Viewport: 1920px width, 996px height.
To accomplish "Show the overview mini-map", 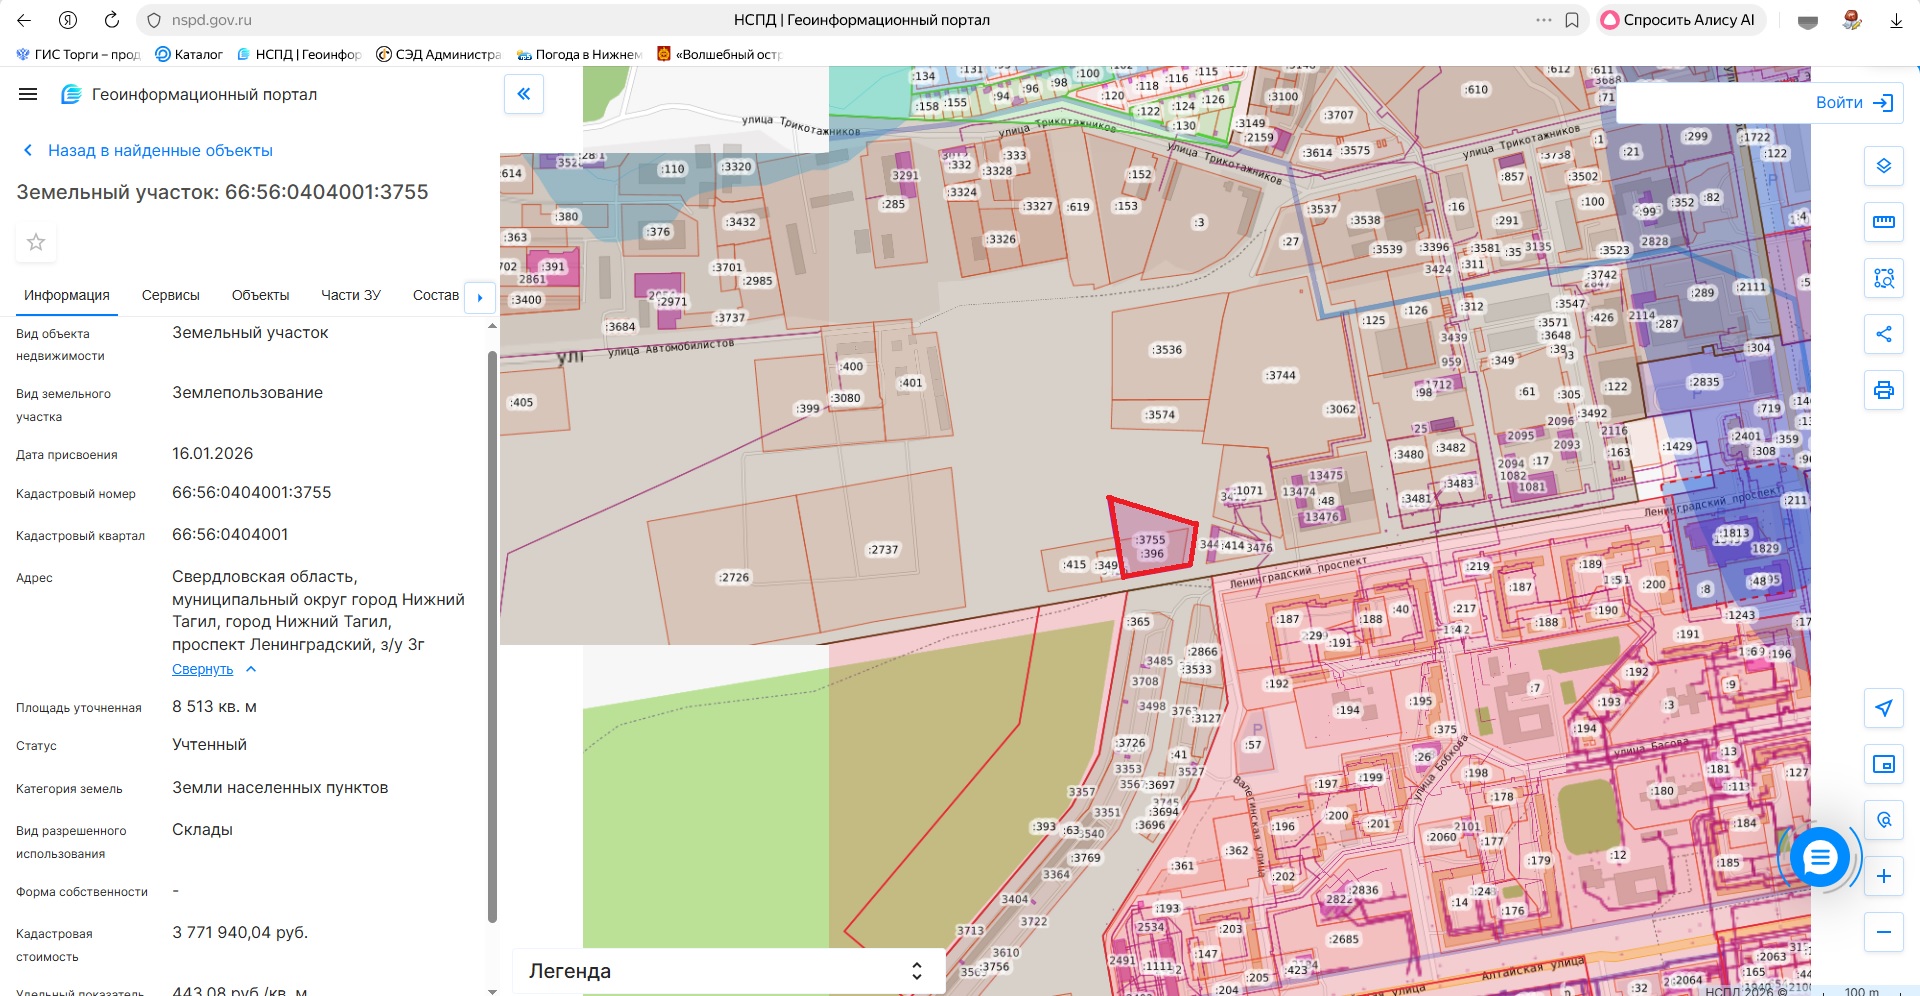I will click(x=1883, y=764).
